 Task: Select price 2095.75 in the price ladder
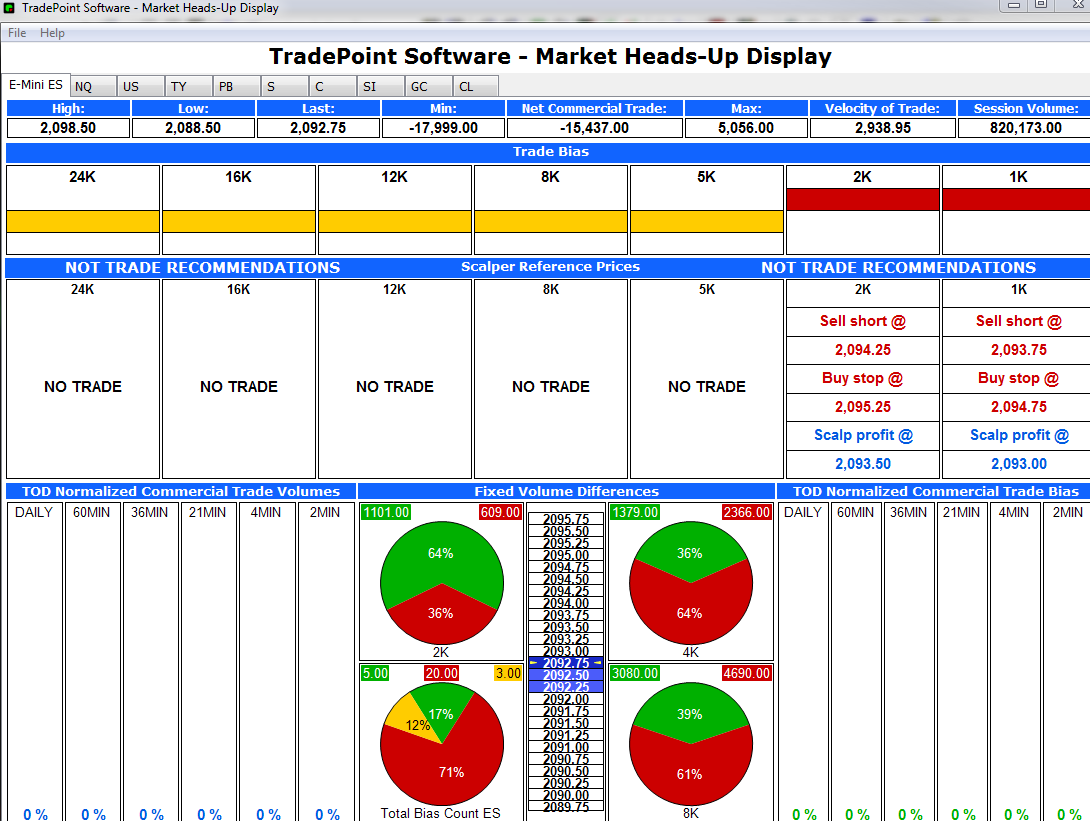point(566,519)
